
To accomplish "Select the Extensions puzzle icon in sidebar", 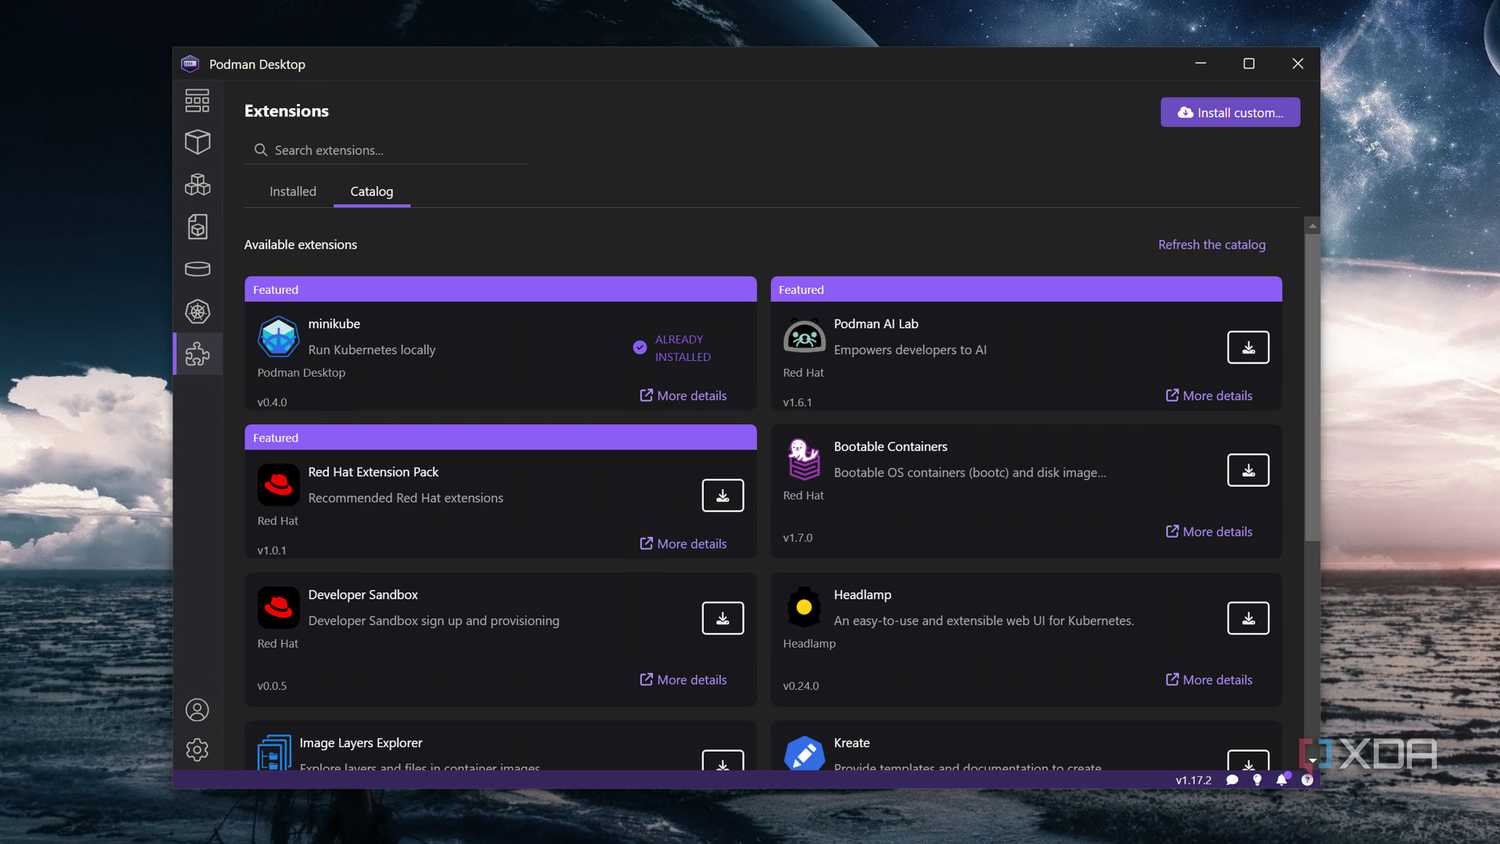I will coord(197,353).
